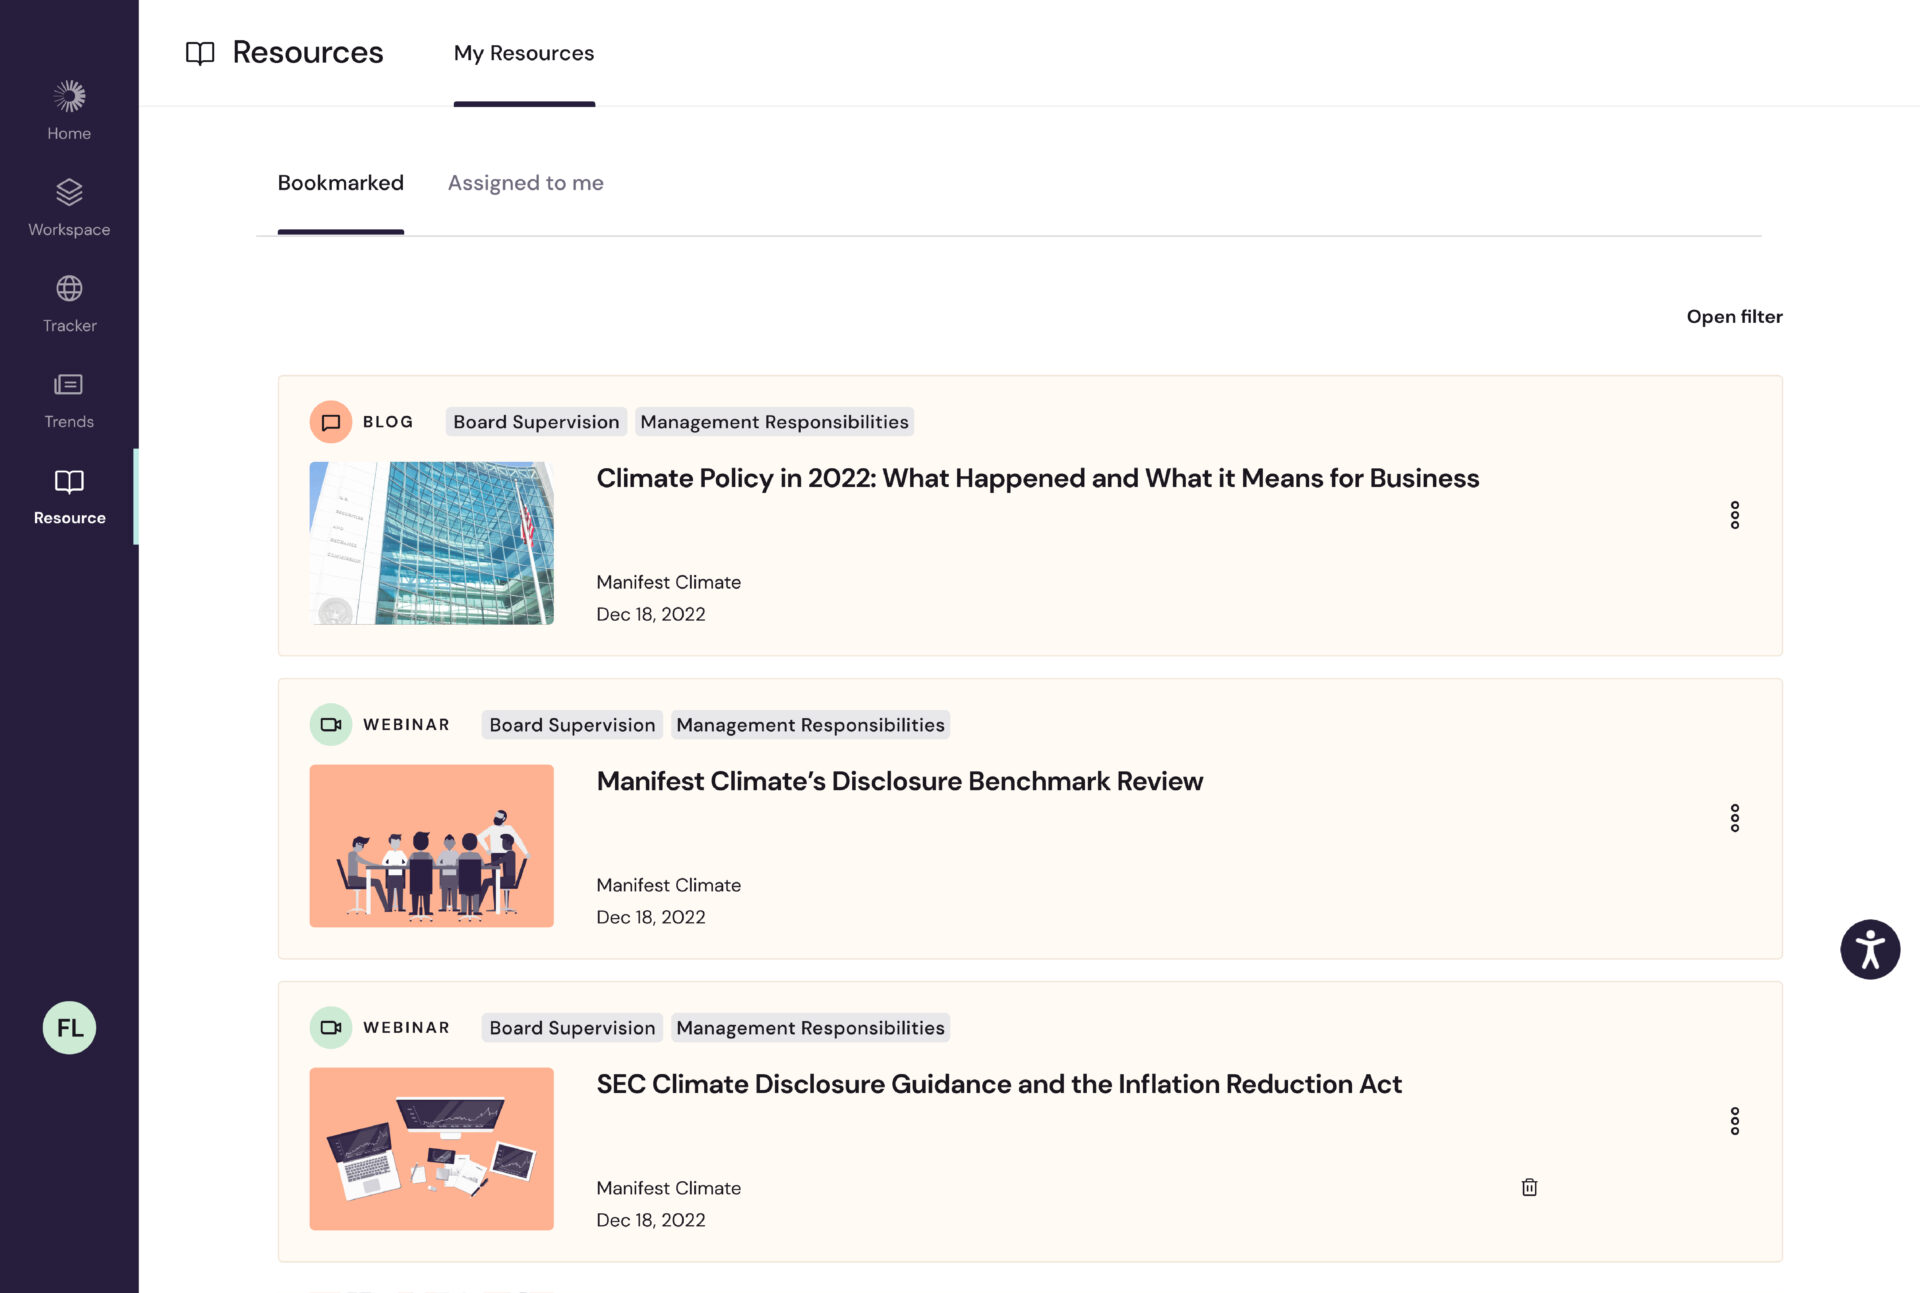Open options menu for SEC Climate webinar

click(x=1734, y=1121)
